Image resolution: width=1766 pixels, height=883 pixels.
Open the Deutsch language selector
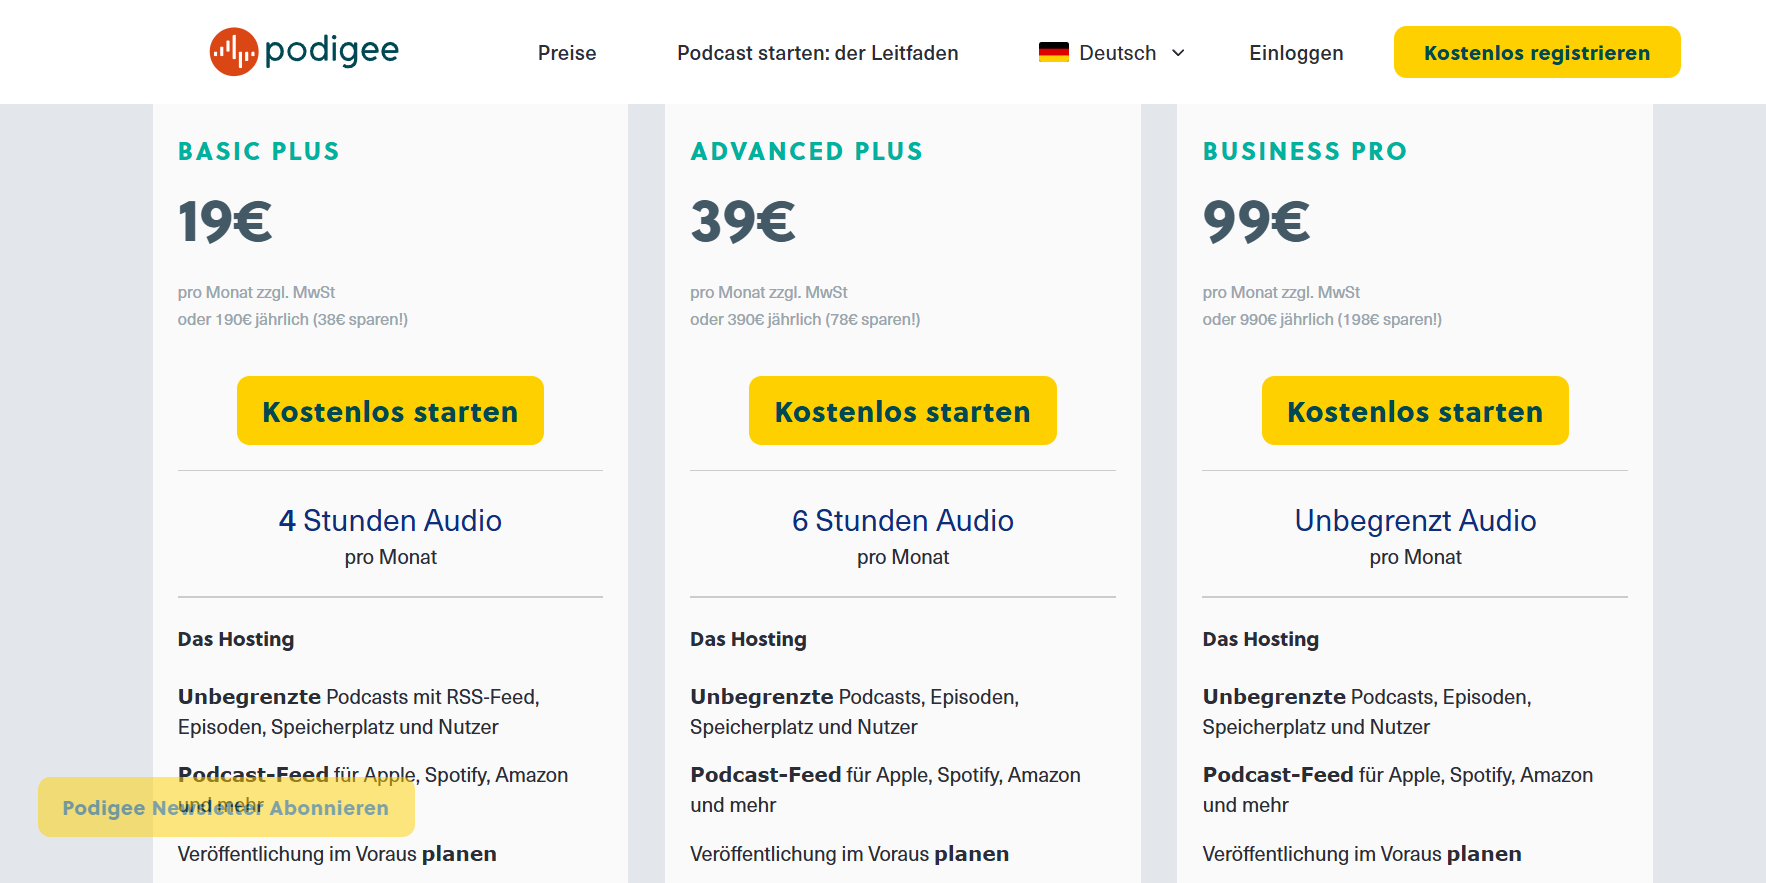(1117, 53)
